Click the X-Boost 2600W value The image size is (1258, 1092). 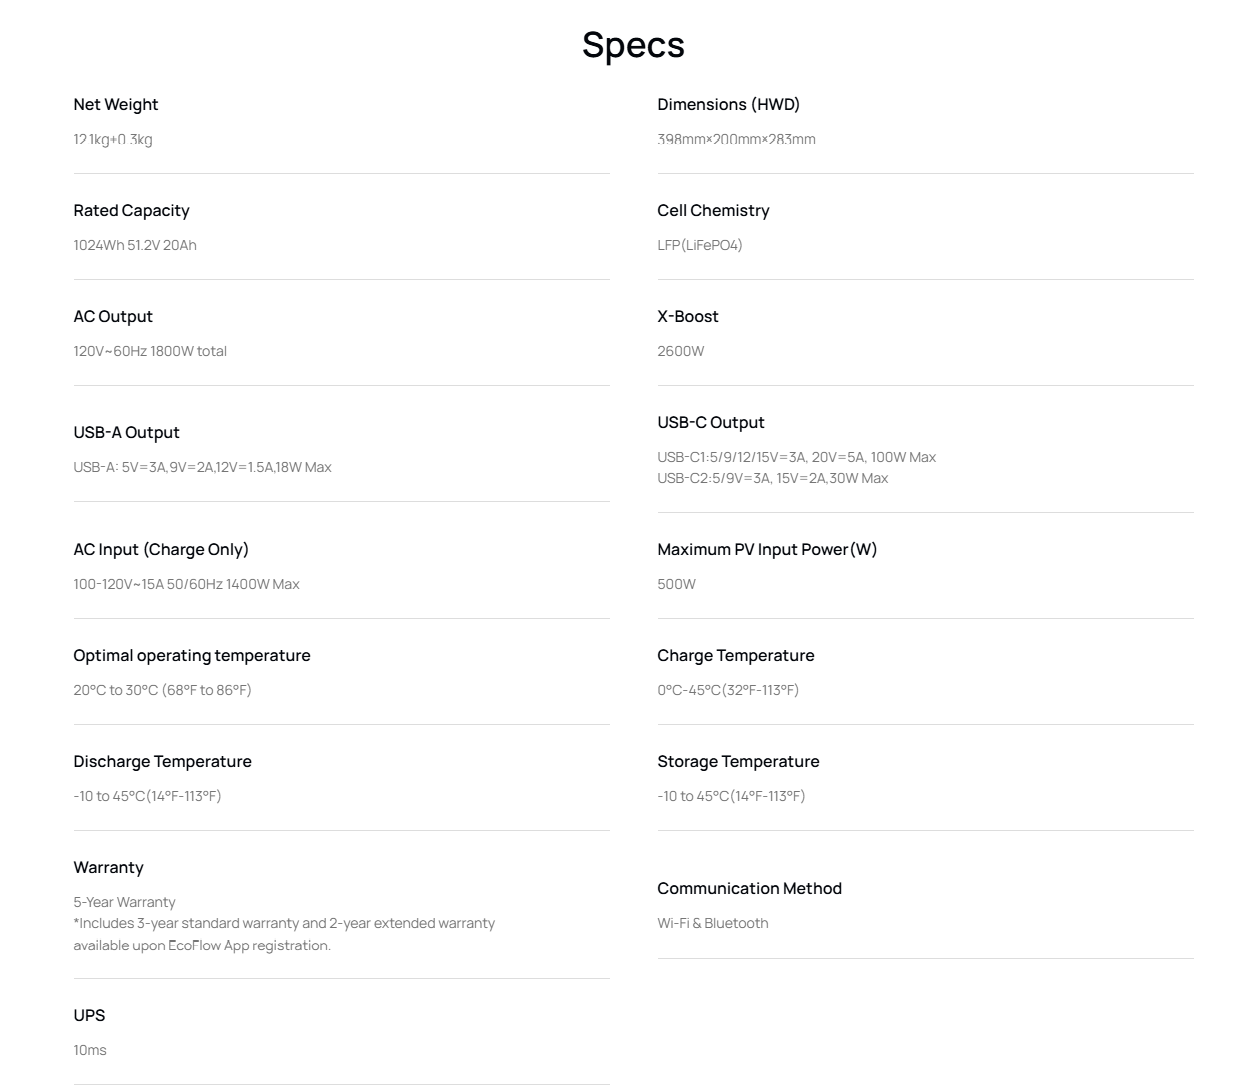(x=681, y=352)
